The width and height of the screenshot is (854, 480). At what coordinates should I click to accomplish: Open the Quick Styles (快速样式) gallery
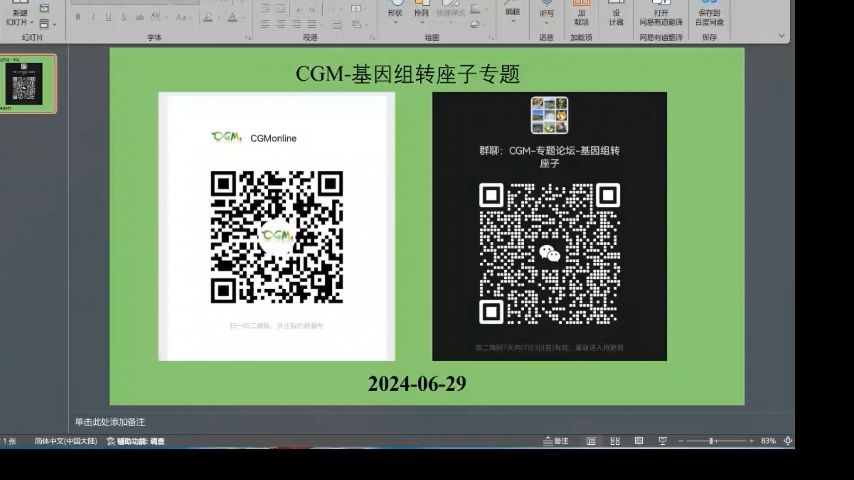pos(450,13)
